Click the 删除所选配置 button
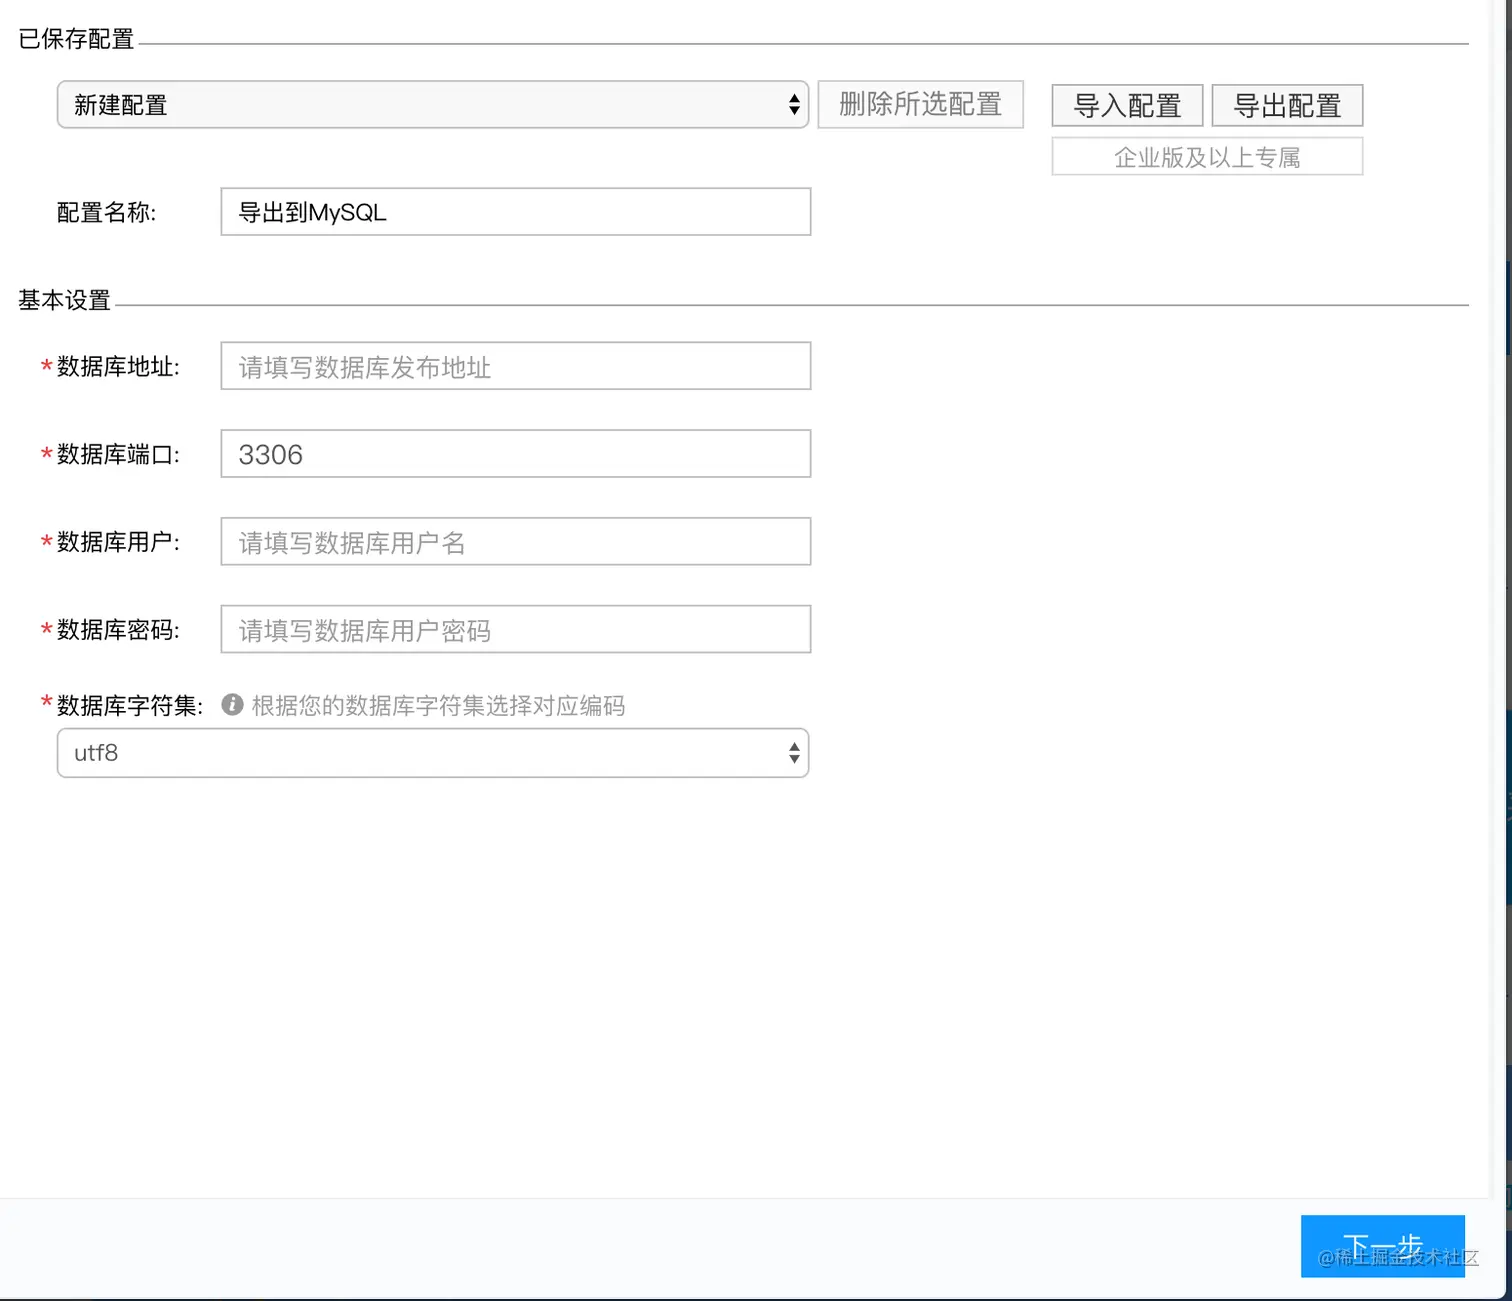Screen dimensions: 1512x1301 click(919, 104)
